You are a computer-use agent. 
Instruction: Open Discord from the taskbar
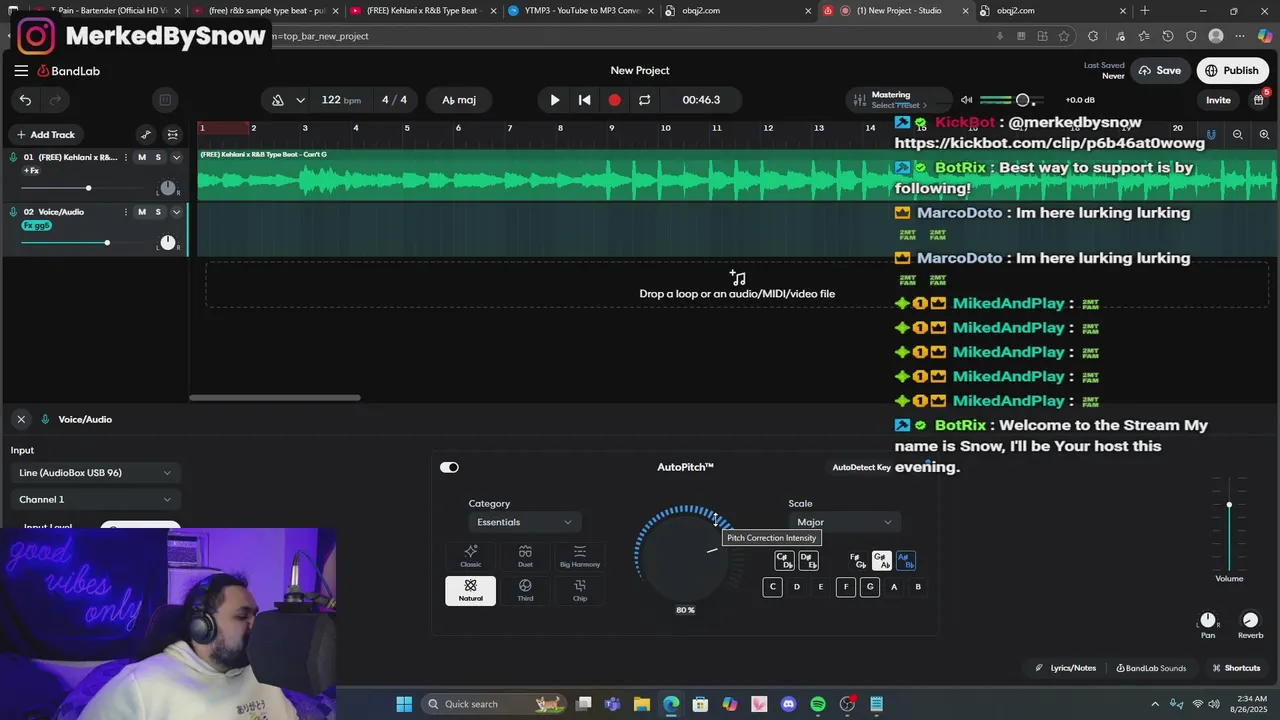coord(789,704)
